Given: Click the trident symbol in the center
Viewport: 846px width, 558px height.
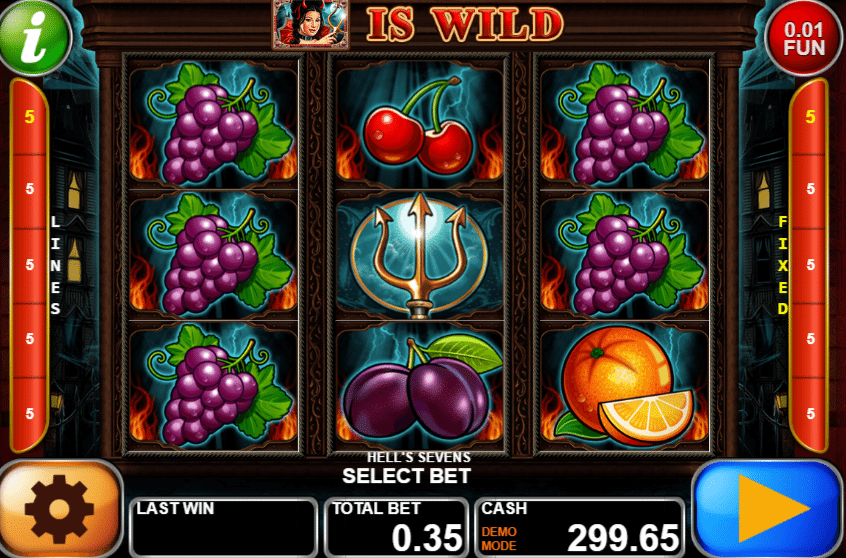Looking at the screenshot, I should 419,255.
